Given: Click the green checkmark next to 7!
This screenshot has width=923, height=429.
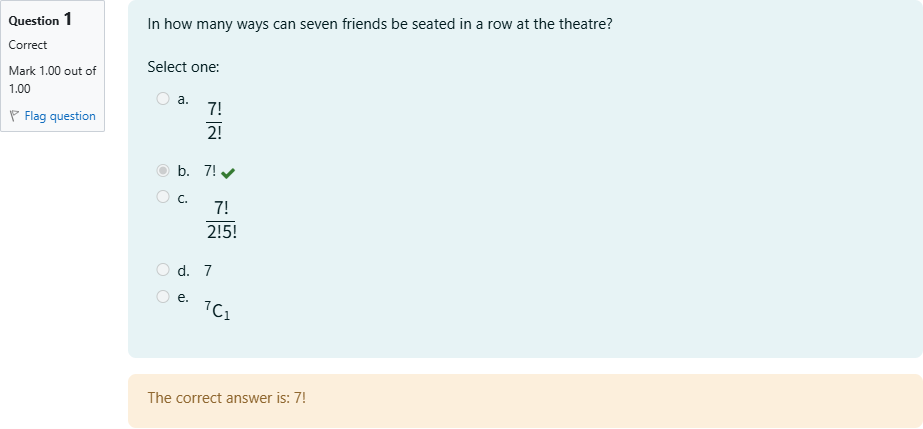Looking at the screenshot, I should (x=228, y=173).
